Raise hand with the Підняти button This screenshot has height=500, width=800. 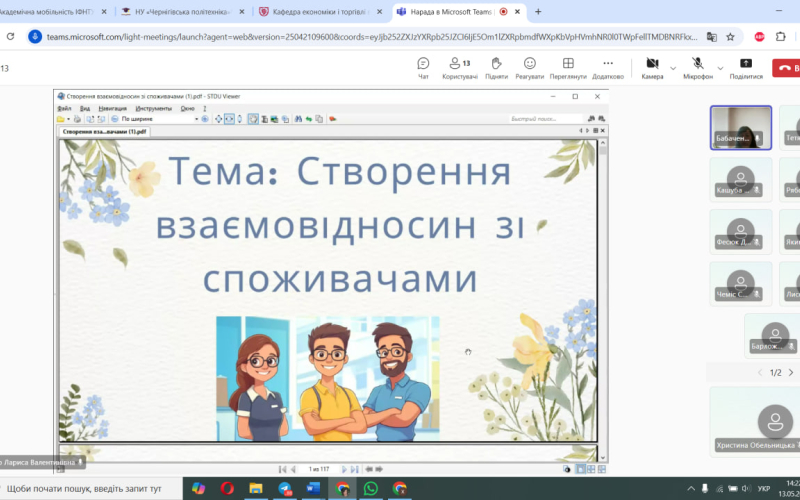(x=496, y=68)
